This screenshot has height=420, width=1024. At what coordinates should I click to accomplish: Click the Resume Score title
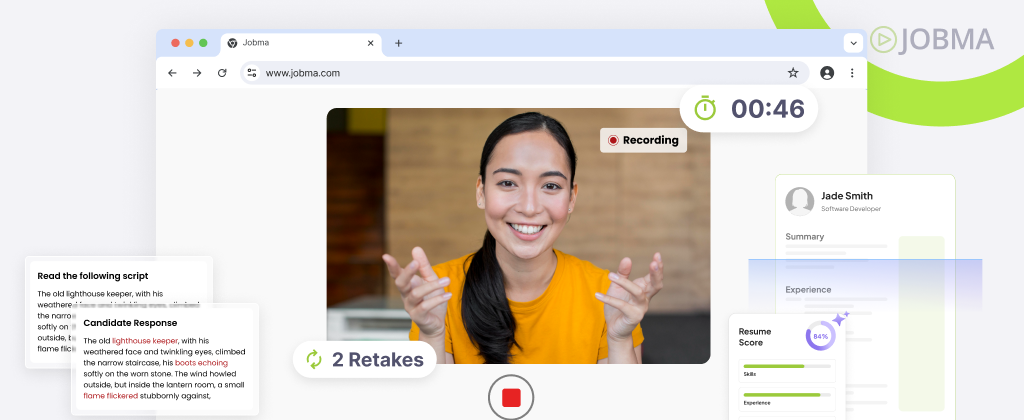pyautogui.click(x=755, y=337)
